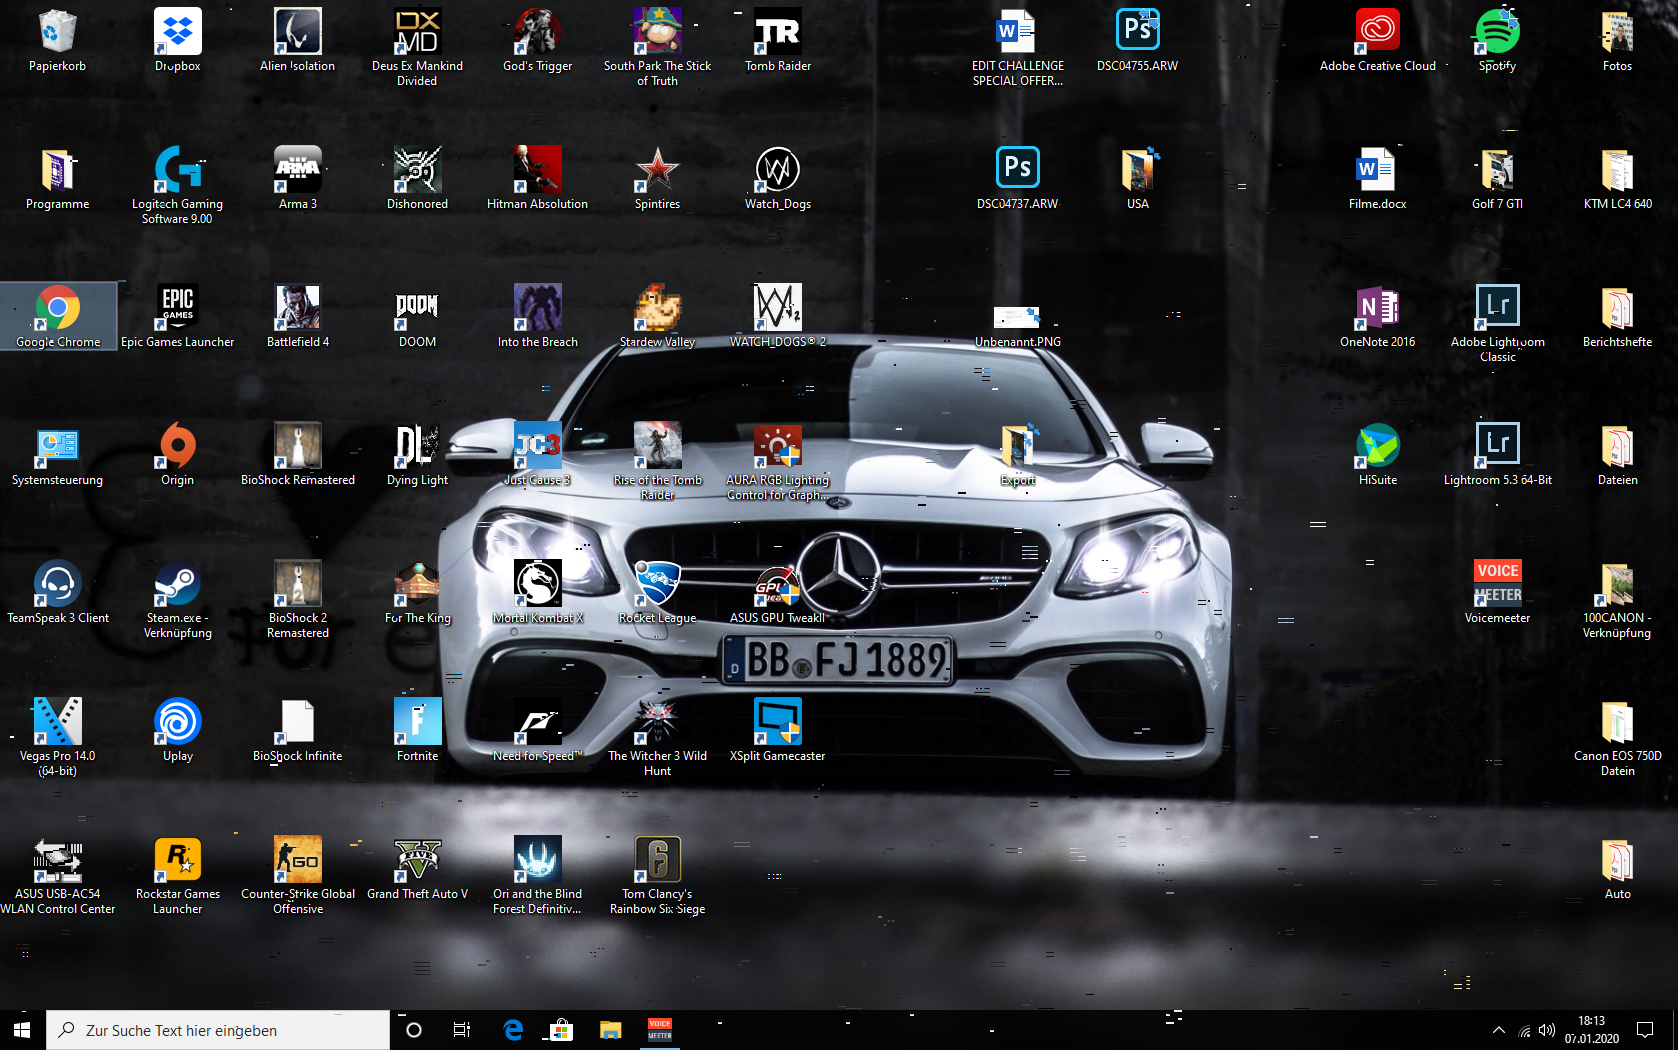Click the Rockstar Games Launcher icon
Image resolution: width=1678 pixels, height=1050 pixels.
178,859
